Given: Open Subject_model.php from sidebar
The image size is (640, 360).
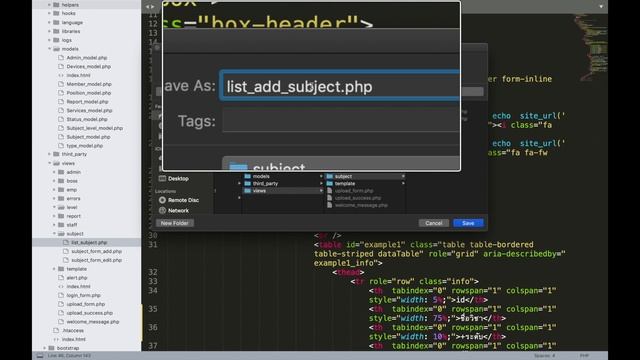Looking at the screenshot, I should coord(88,137).
